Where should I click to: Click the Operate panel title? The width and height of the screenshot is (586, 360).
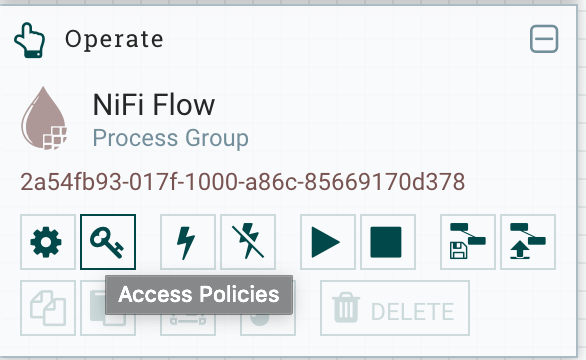pyautogui.click(x=114, y=39)
